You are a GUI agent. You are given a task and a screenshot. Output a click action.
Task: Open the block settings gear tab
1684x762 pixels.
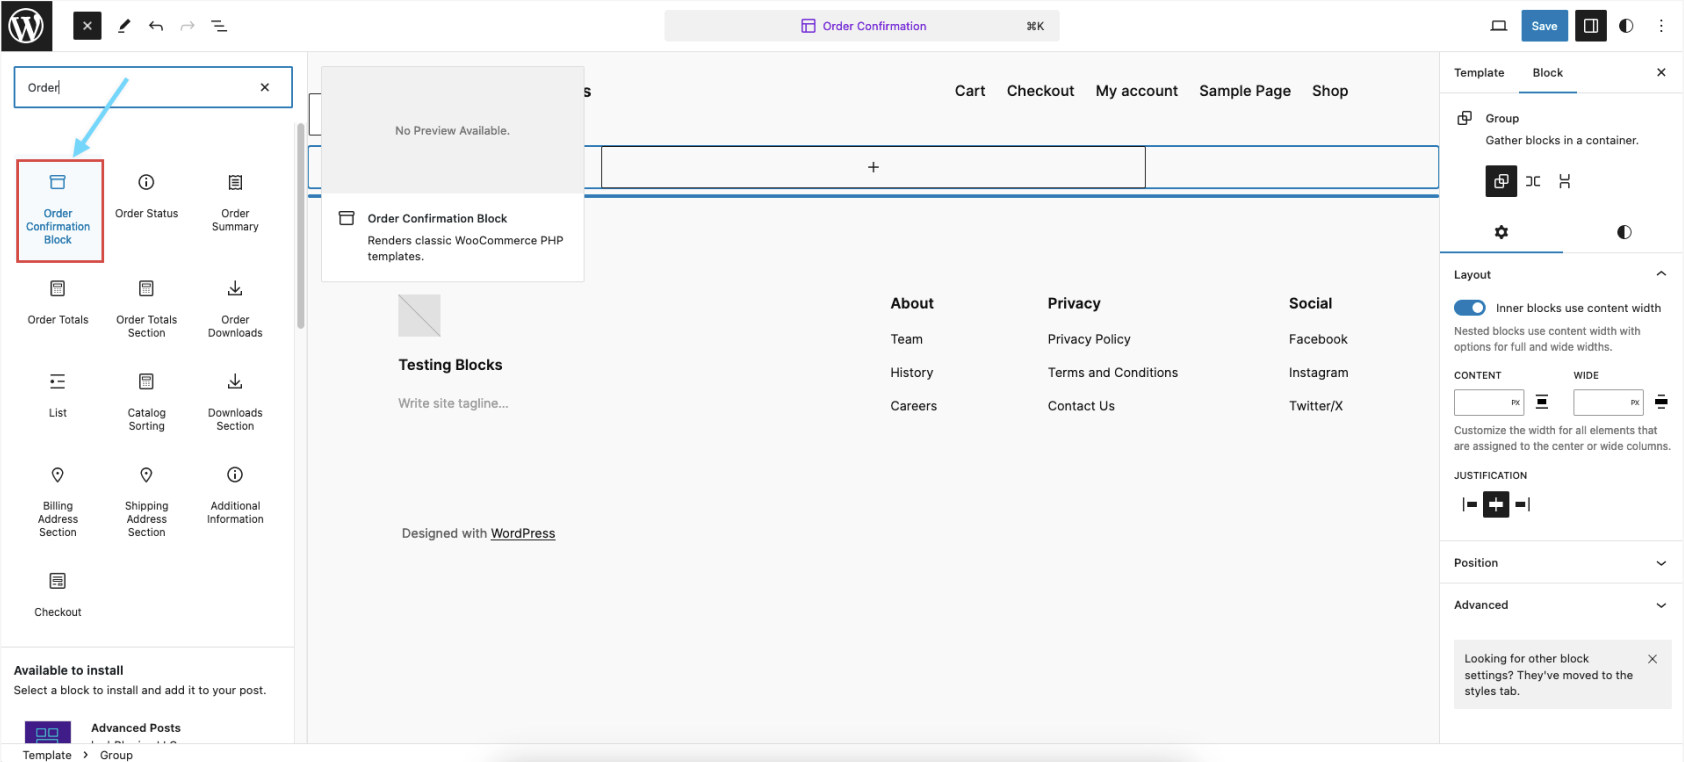[1501, 232]
